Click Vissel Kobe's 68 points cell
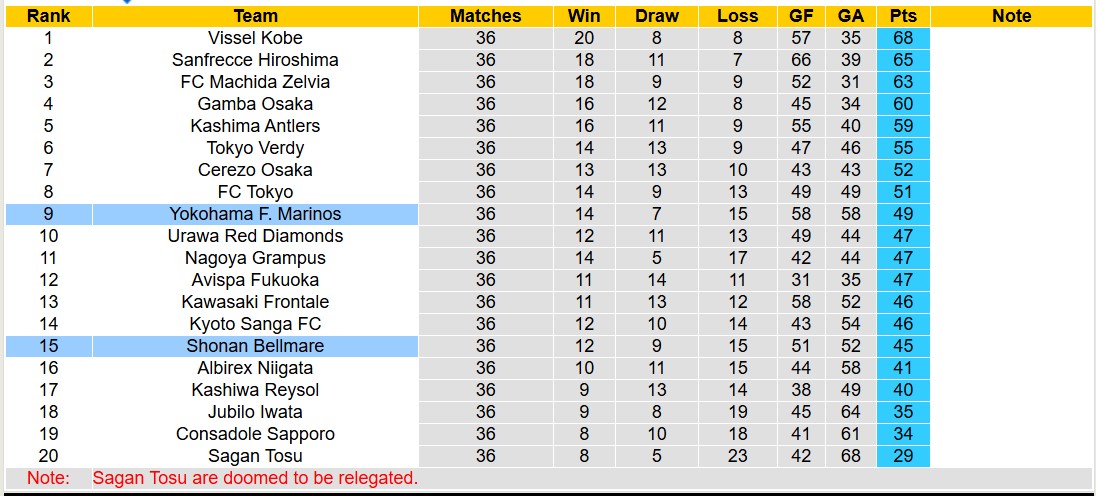 coord(903,38)
